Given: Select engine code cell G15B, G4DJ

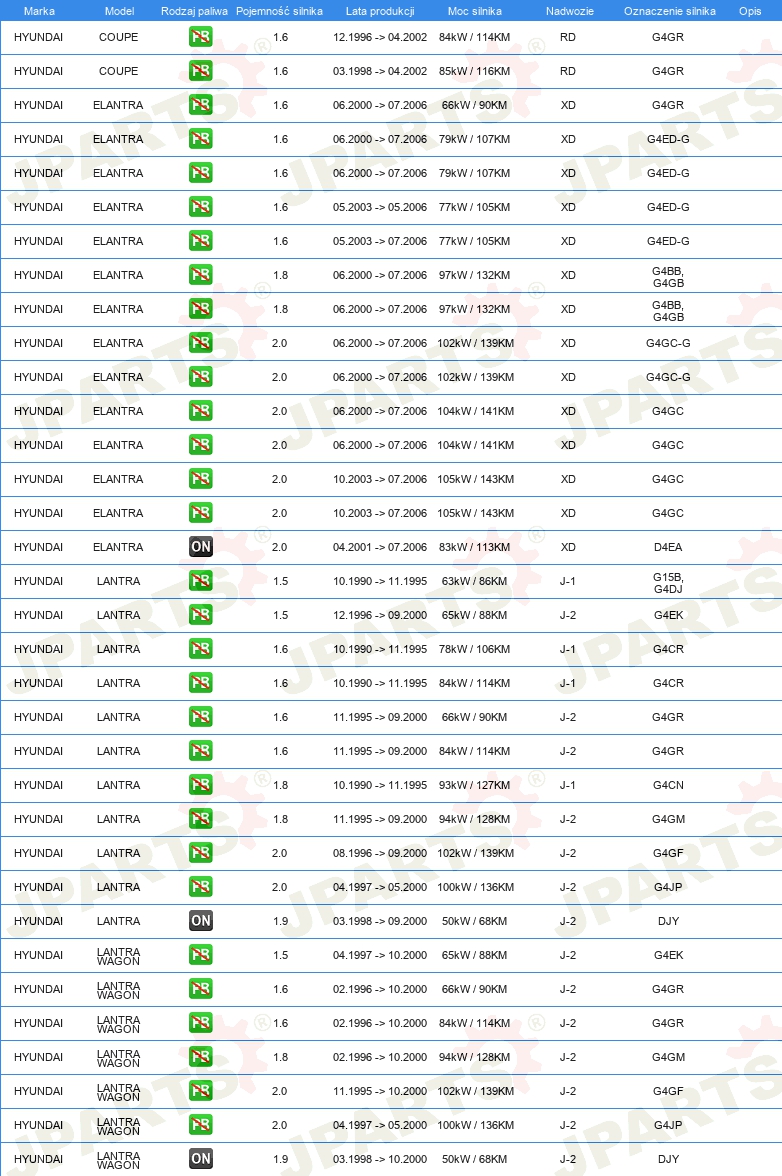Looking at the screenshot, I should tap(668, 583).
